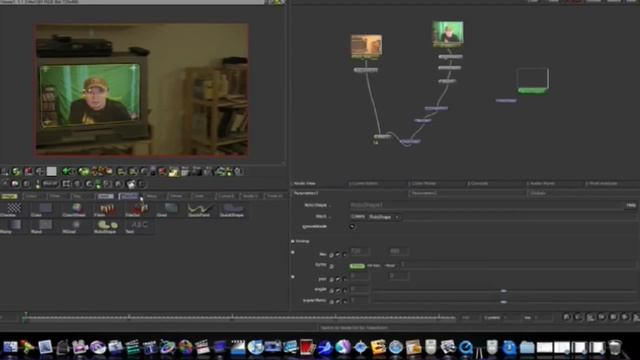Insert a QuickShape node
Viewport: 640px width, 360px height.
[232, 209]
